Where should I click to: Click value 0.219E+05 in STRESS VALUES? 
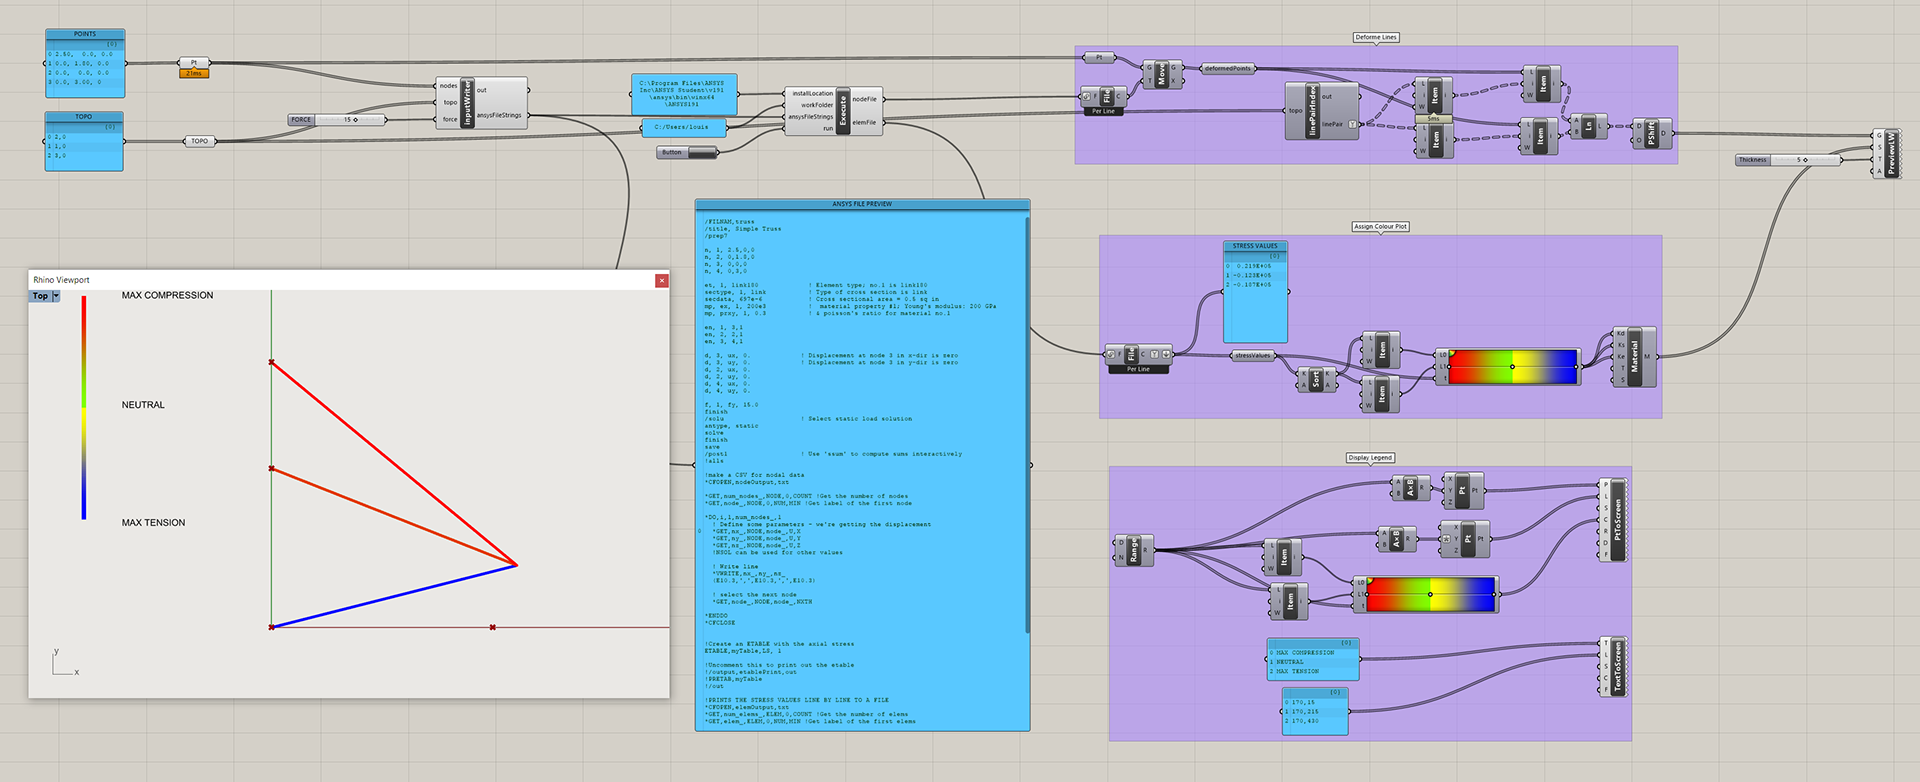pyautogui.click(x=1255, y=266)
